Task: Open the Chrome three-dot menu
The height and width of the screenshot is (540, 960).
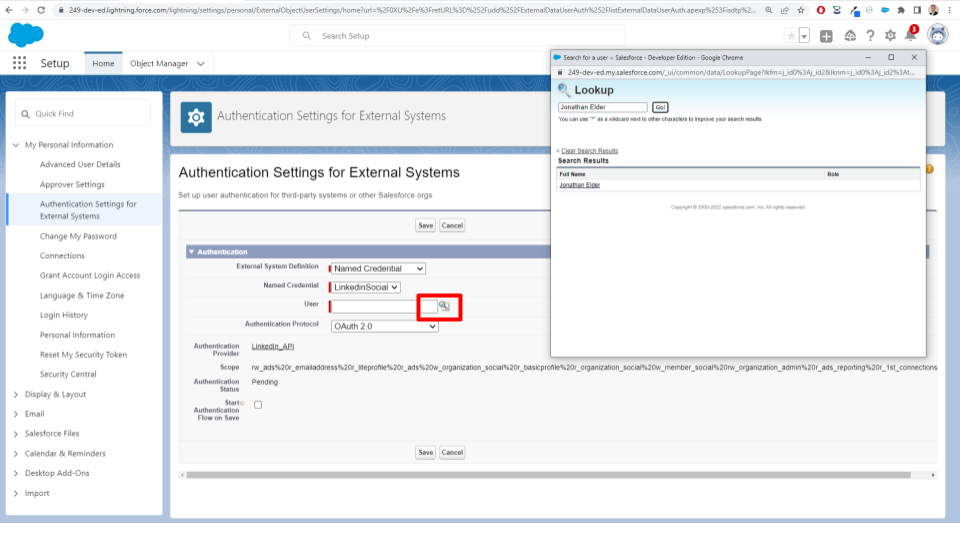Action: pos(950,10)
